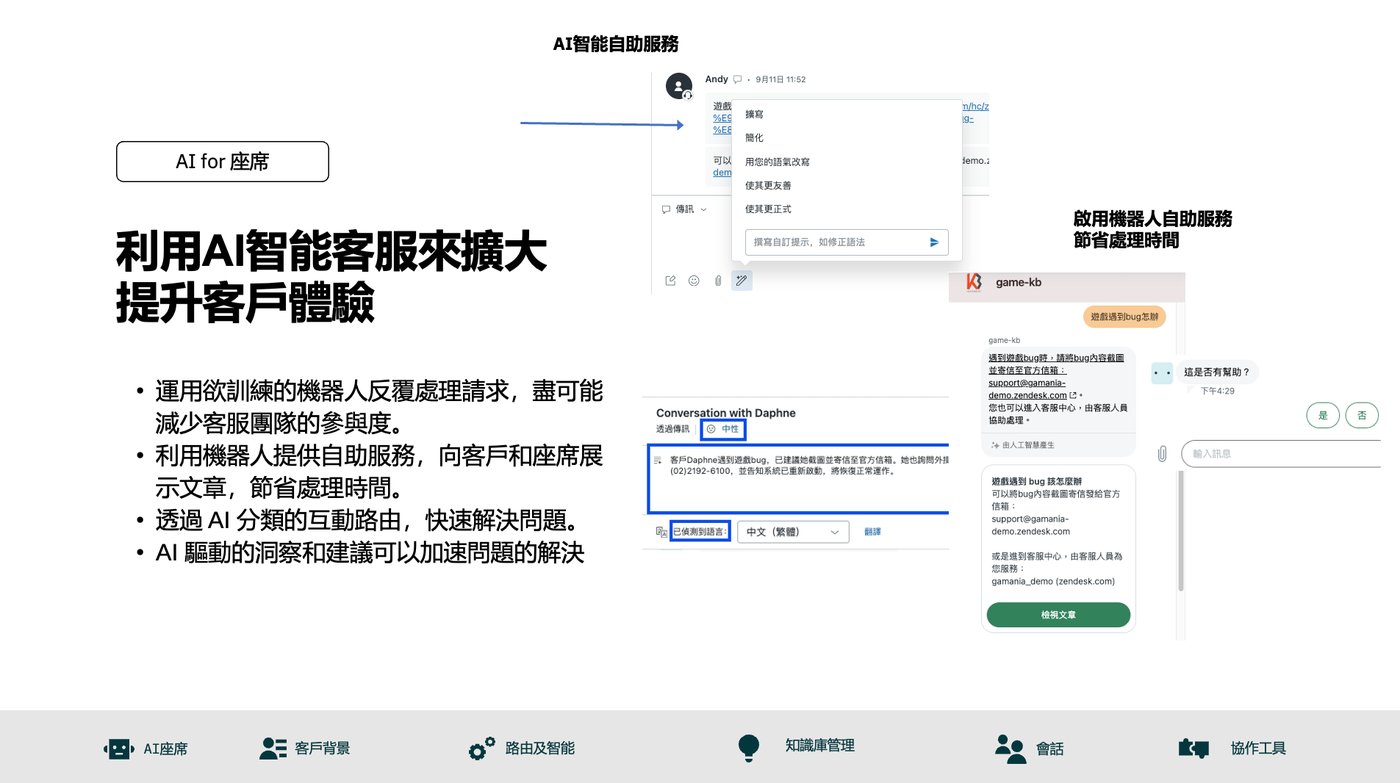Open the 傳訊 channel dropdown
Screen dimensions: 1400x783
click(684, 209)
